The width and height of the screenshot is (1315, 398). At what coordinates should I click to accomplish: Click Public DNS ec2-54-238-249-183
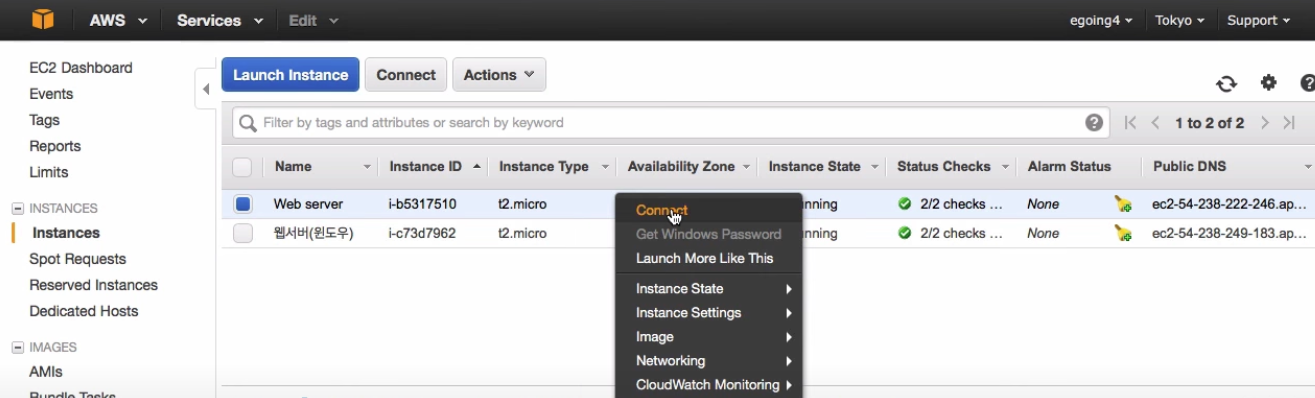click(1229, 233)
